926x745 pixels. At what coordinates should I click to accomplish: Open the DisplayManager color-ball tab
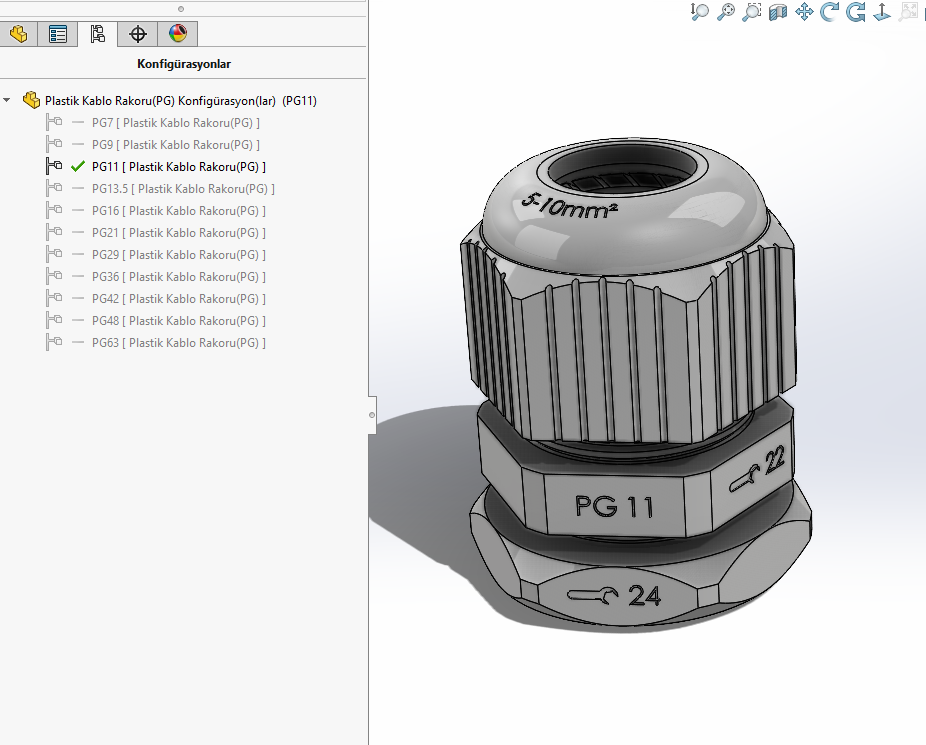[x=178, y=34]
